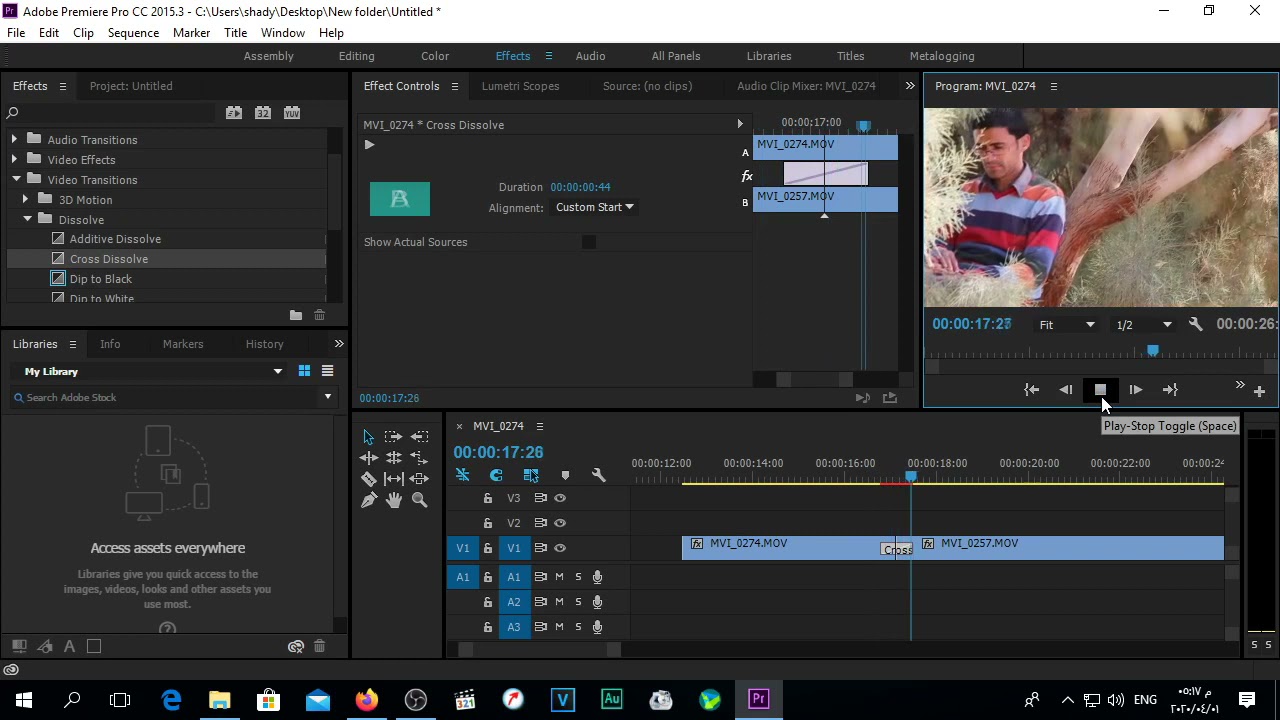Hide V1 track output

[x=560, y=548]
